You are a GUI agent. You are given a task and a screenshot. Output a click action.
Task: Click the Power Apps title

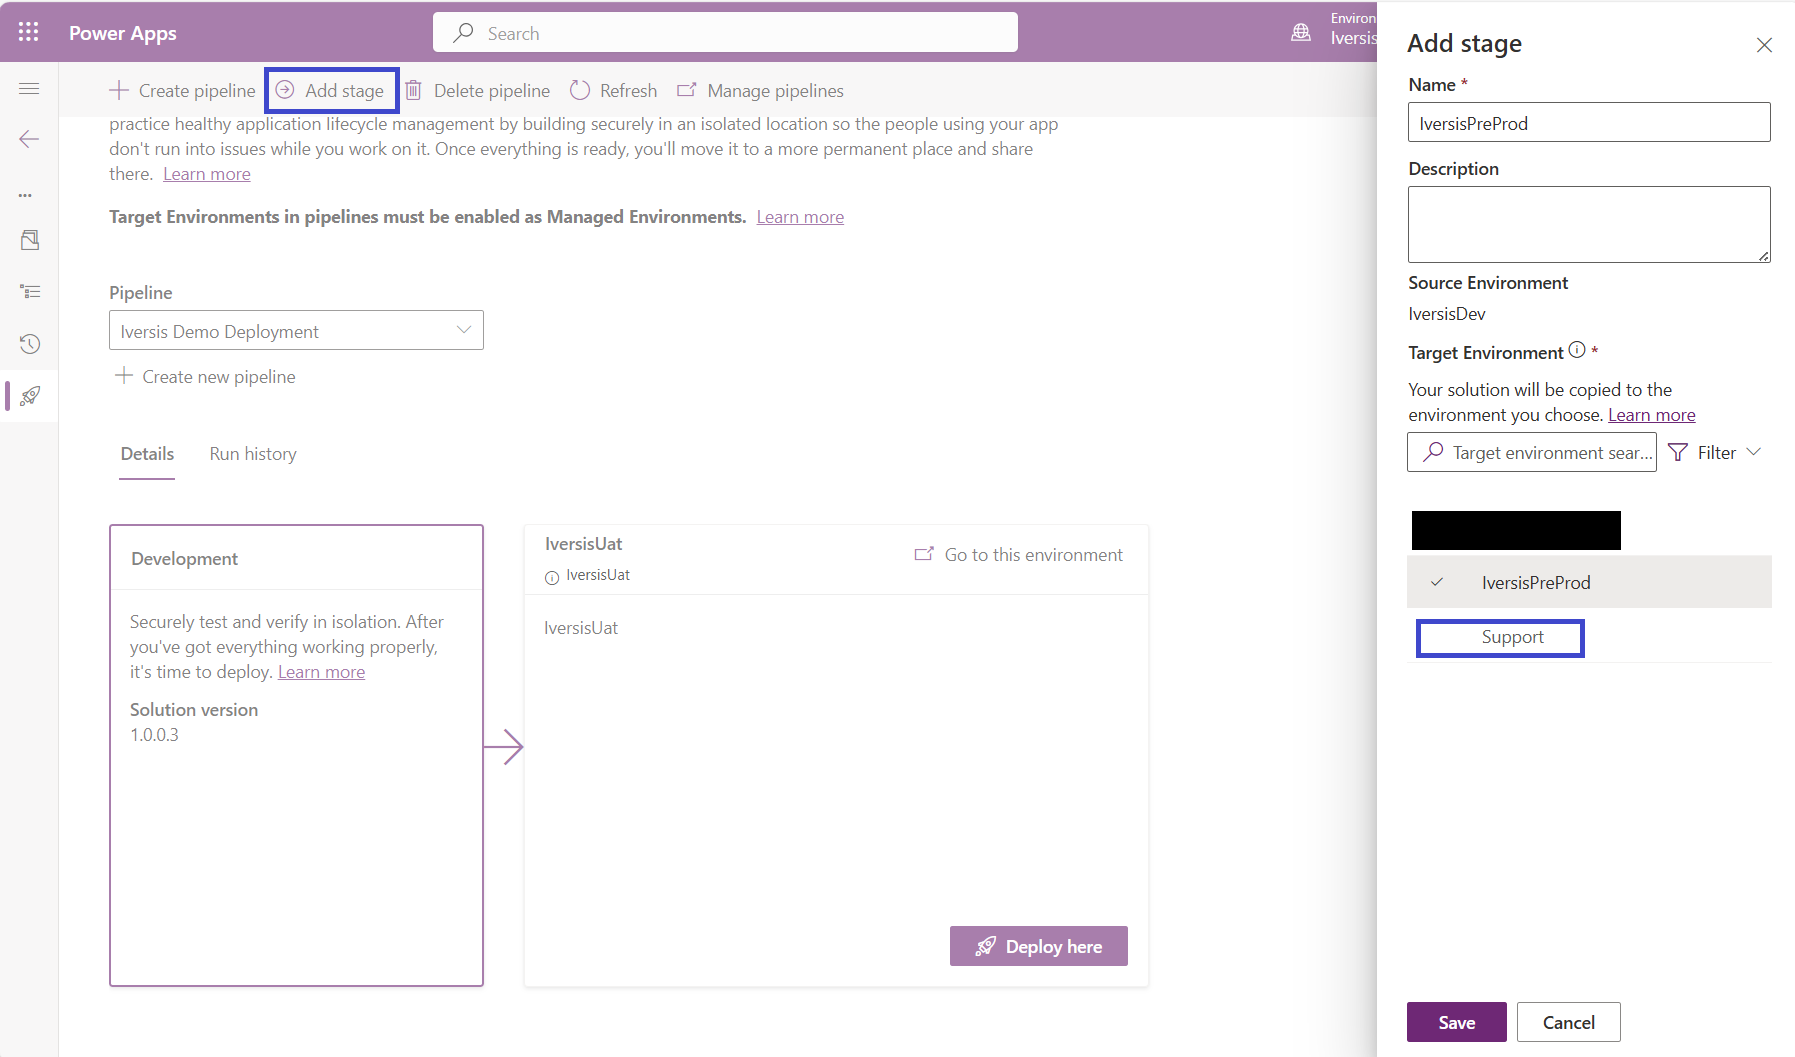pos(123,33)
